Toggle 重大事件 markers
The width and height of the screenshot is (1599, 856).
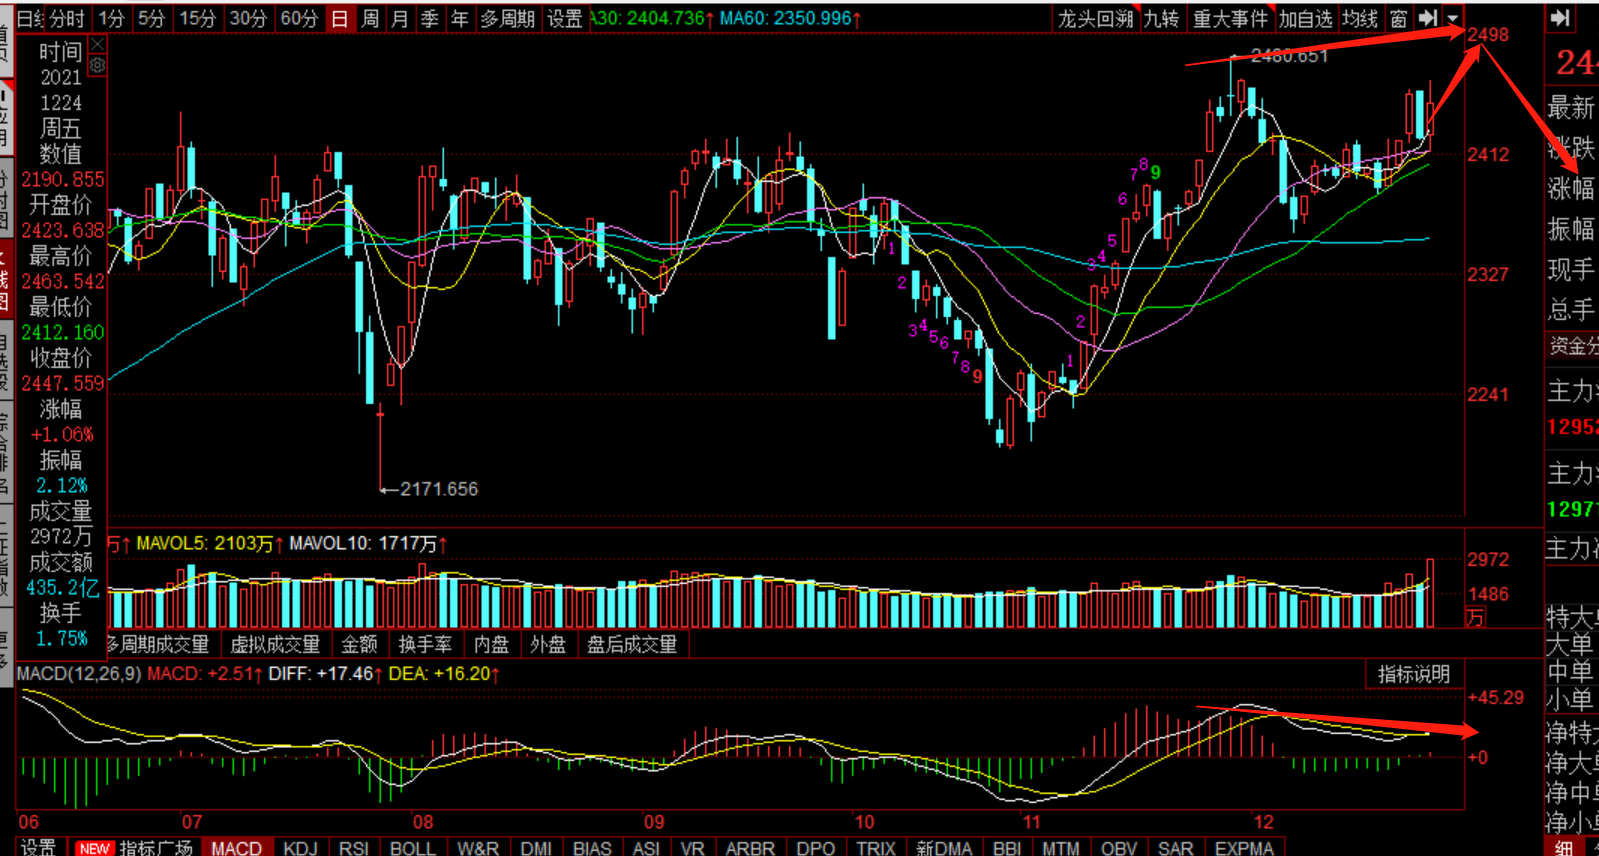point(1230,18)
